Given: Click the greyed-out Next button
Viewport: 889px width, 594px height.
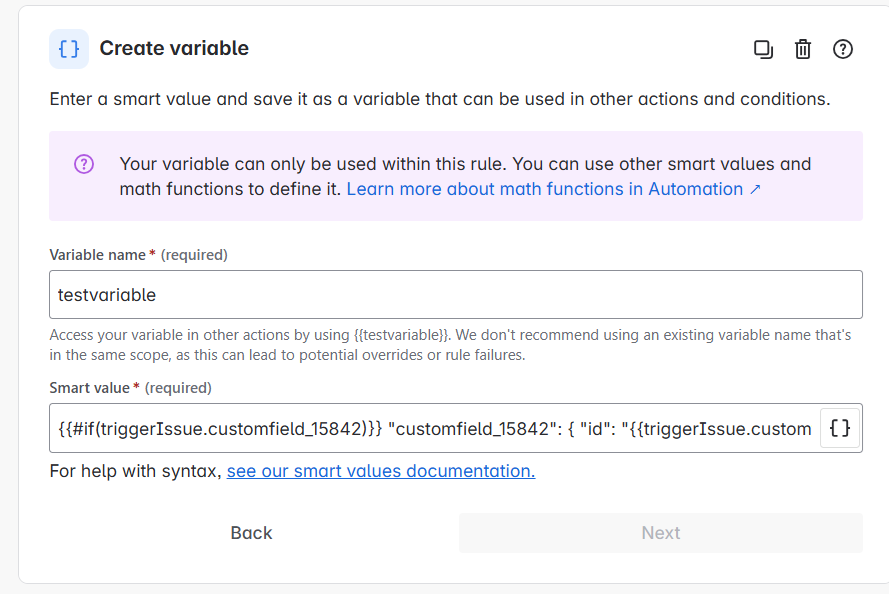Looking at the screenshot, I should tap(660, 533).
